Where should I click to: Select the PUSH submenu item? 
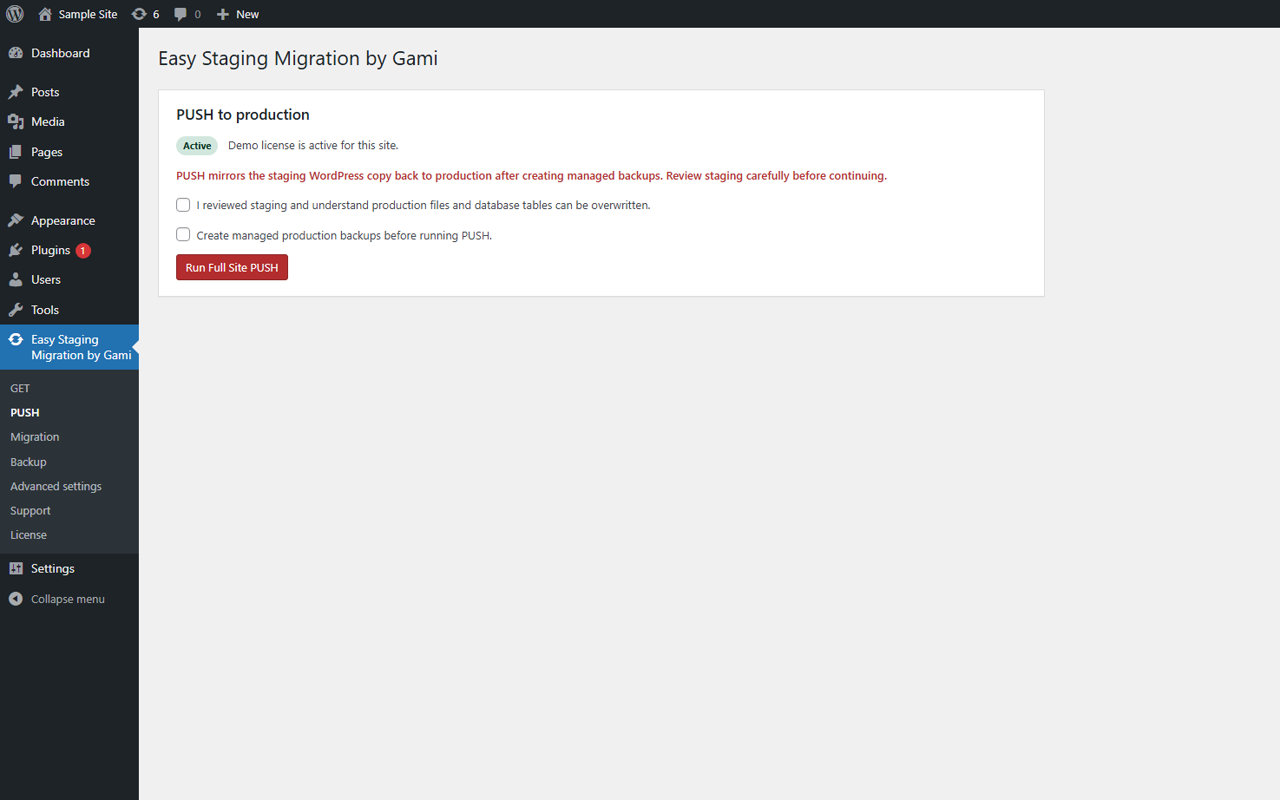(x=25, y=412)
